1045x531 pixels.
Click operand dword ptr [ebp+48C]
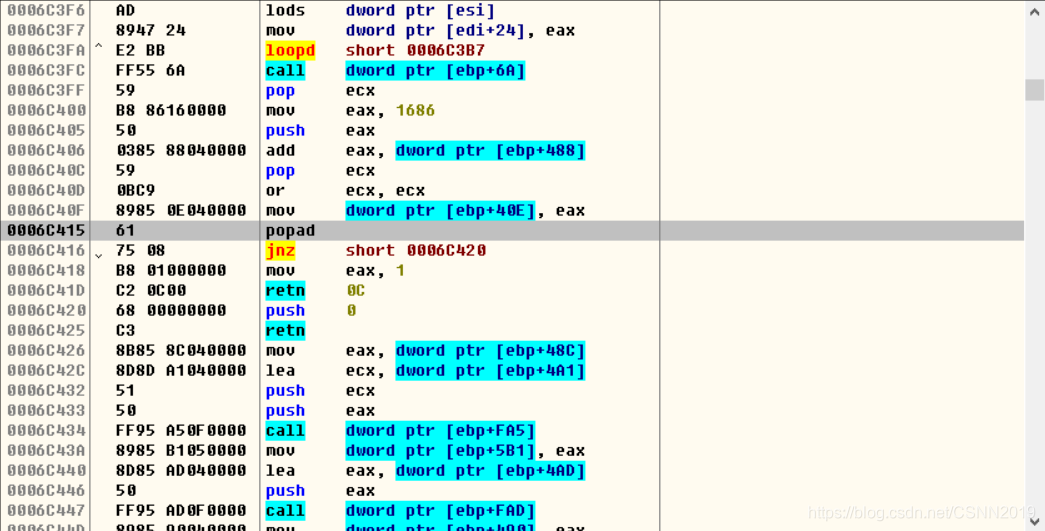[491, 350]
